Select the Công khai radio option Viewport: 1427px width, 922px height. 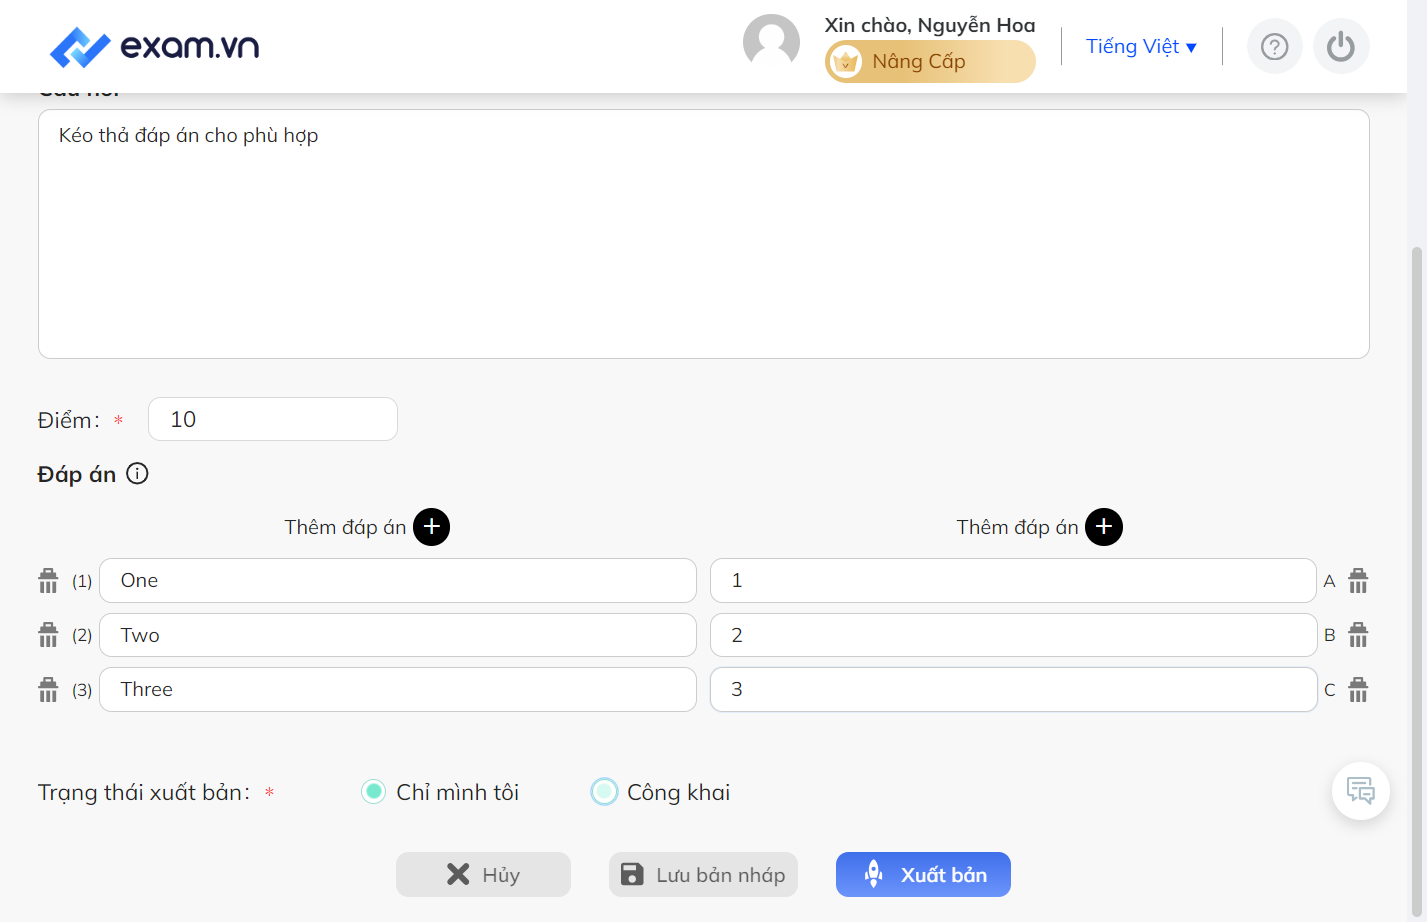pyautogui.click(x=604, y=792)
